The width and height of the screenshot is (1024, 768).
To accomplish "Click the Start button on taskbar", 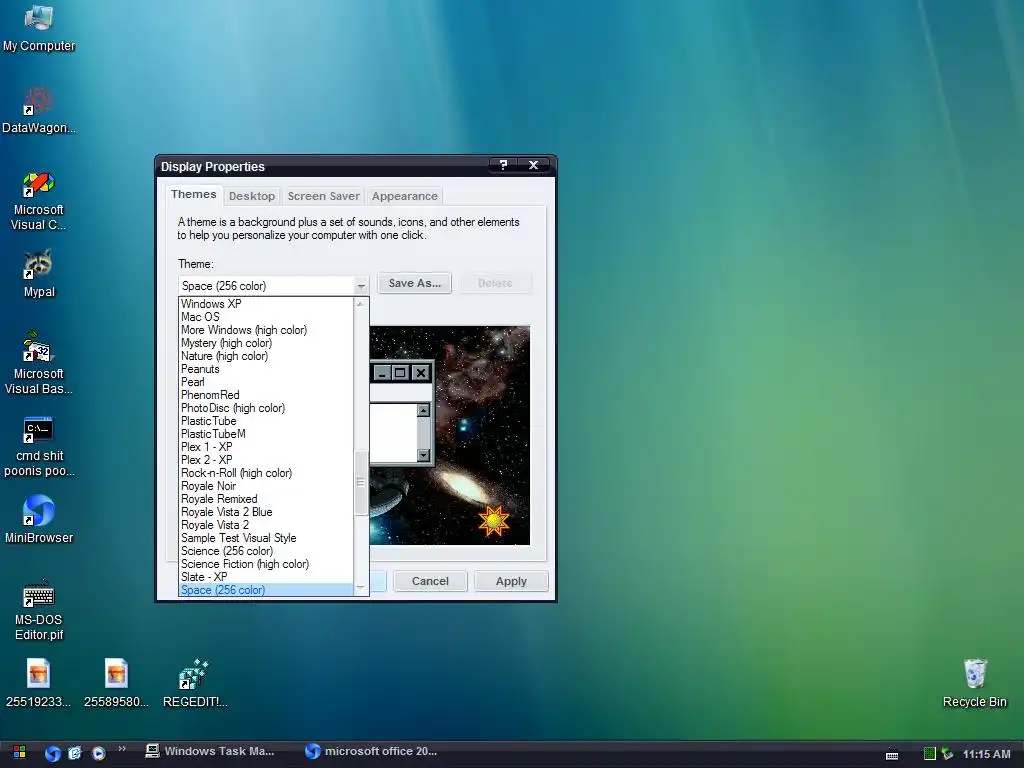I will point(19,752).
